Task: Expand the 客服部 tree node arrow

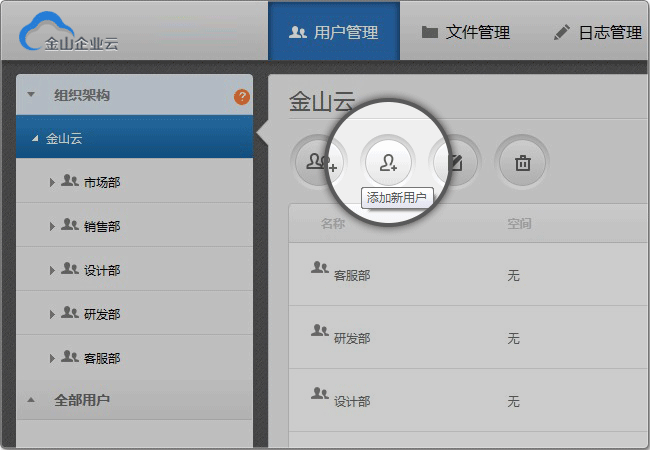Action: click(x=52, y=358)
